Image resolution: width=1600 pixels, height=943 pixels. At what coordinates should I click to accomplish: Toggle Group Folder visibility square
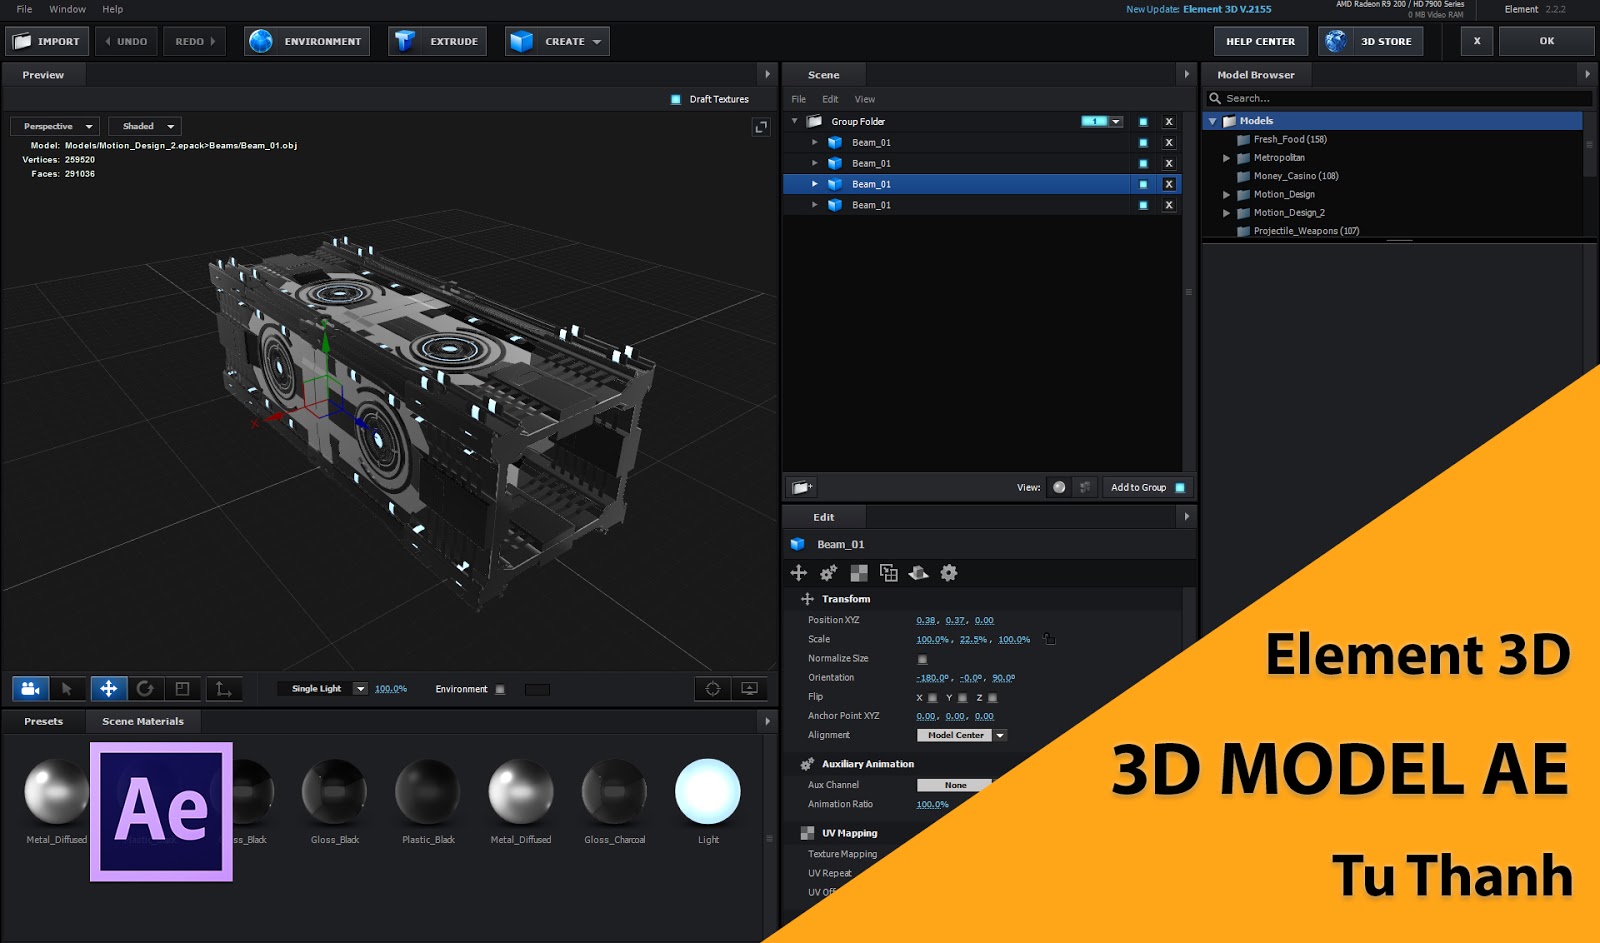(1143, 122)
